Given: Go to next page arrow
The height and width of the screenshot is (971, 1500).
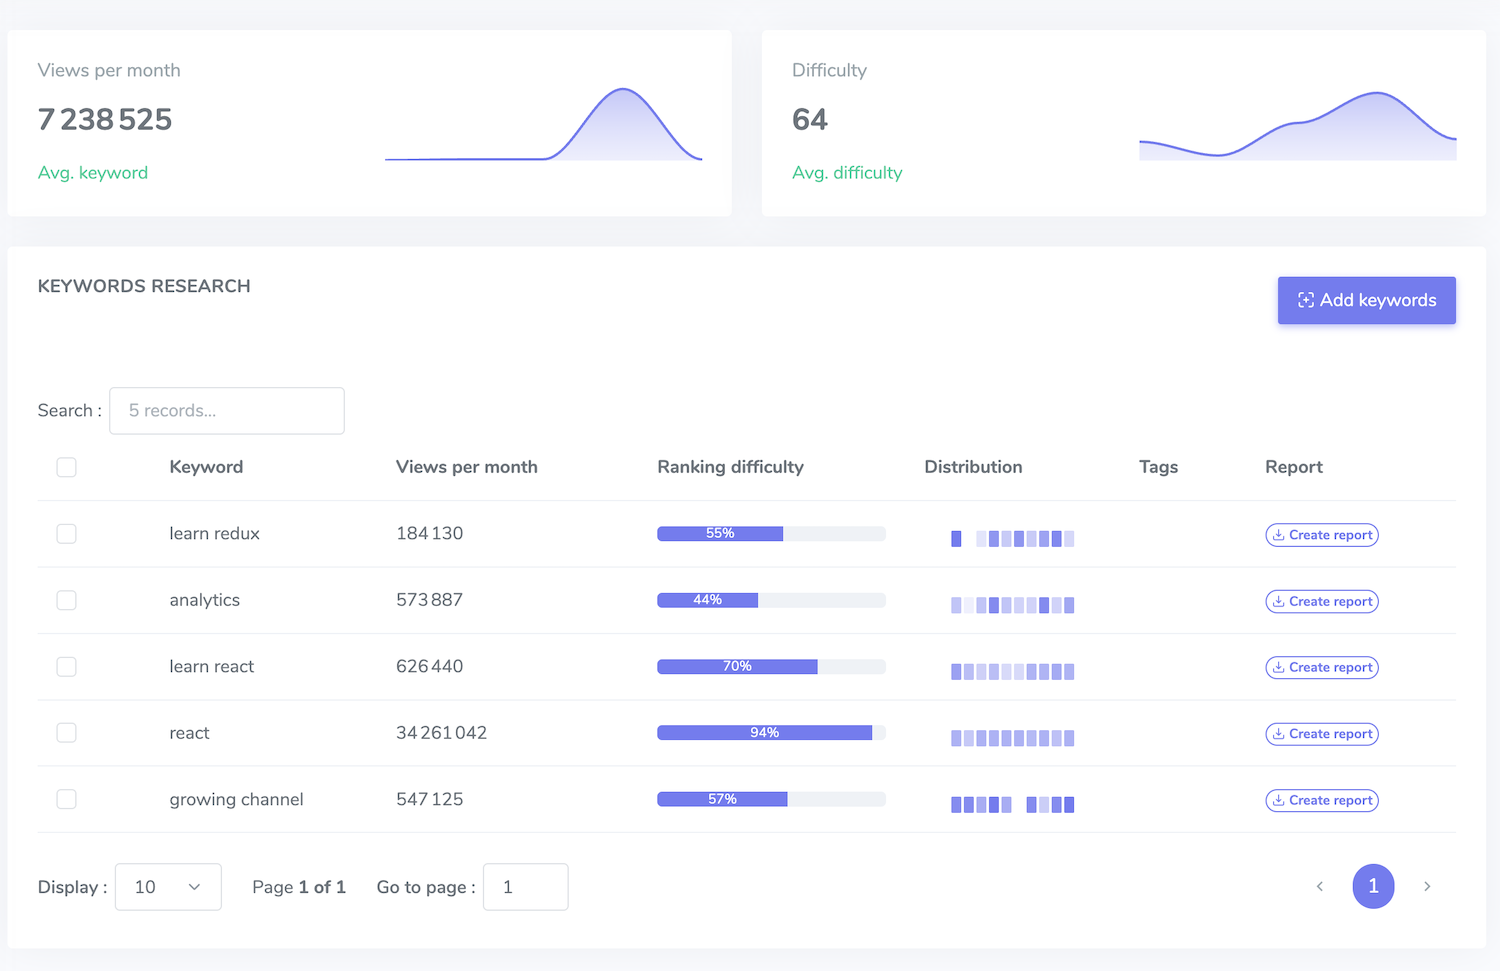Looking at the screenshot, I should point(1427,887).
